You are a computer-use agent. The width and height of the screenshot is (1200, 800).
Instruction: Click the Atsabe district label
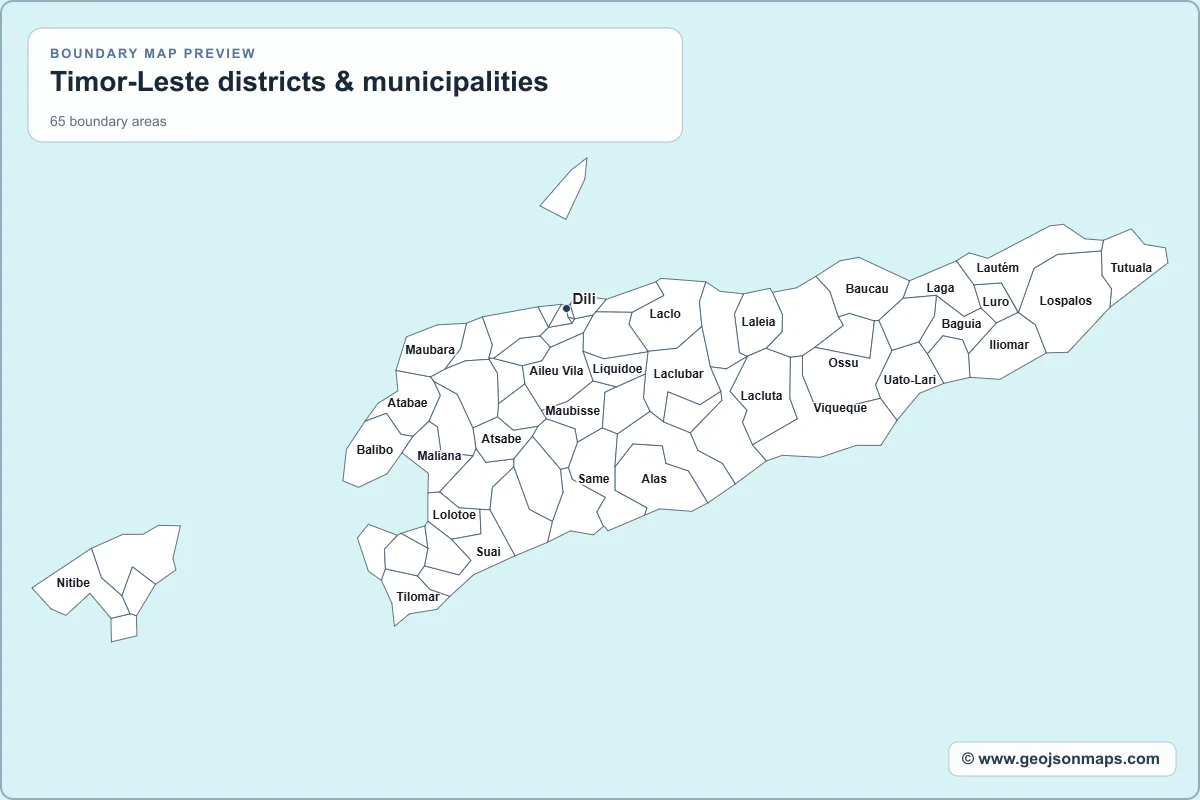click(x=501, y=439)
